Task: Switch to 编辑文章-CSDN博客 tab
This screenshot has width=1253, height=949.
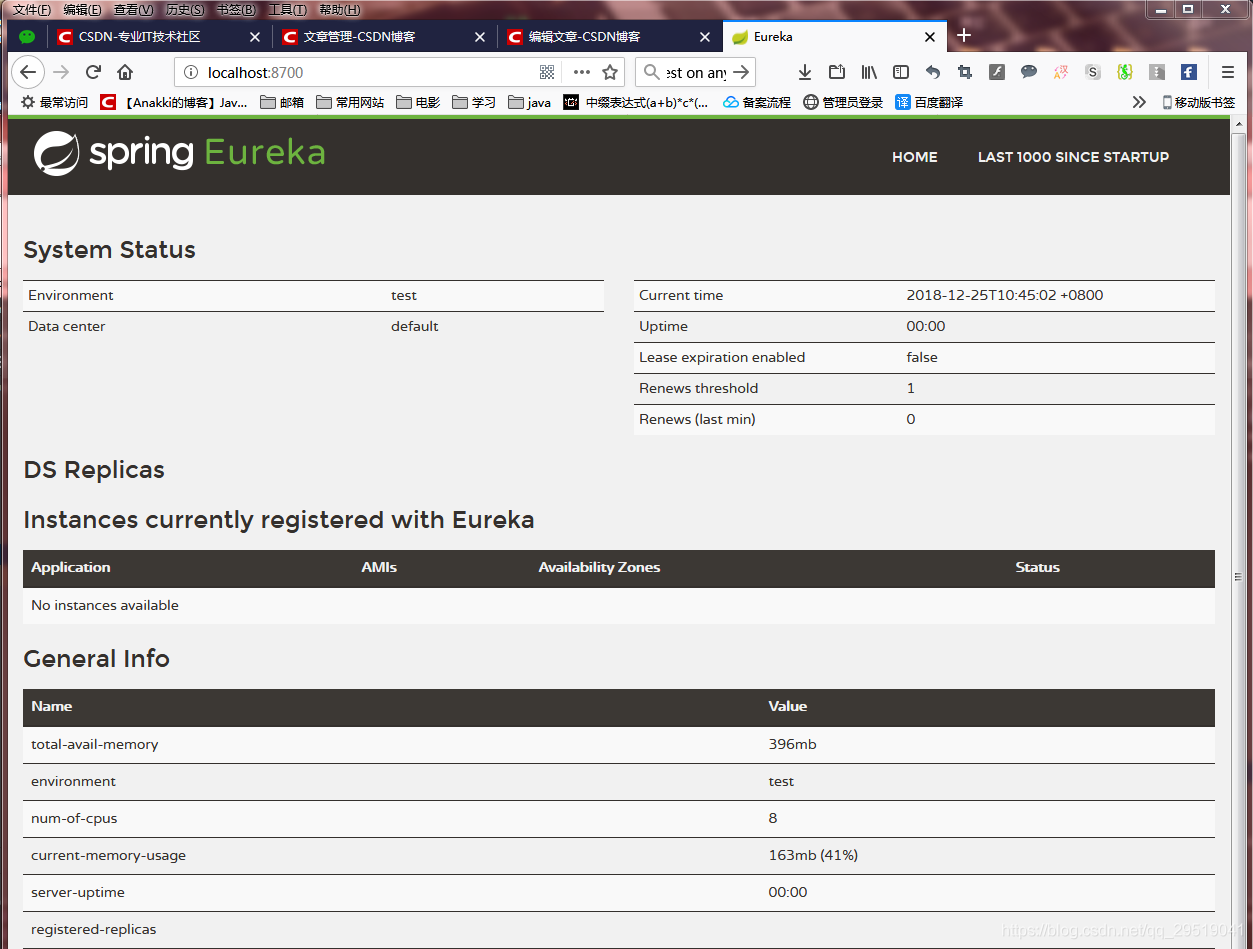Action: click(609, 37)
